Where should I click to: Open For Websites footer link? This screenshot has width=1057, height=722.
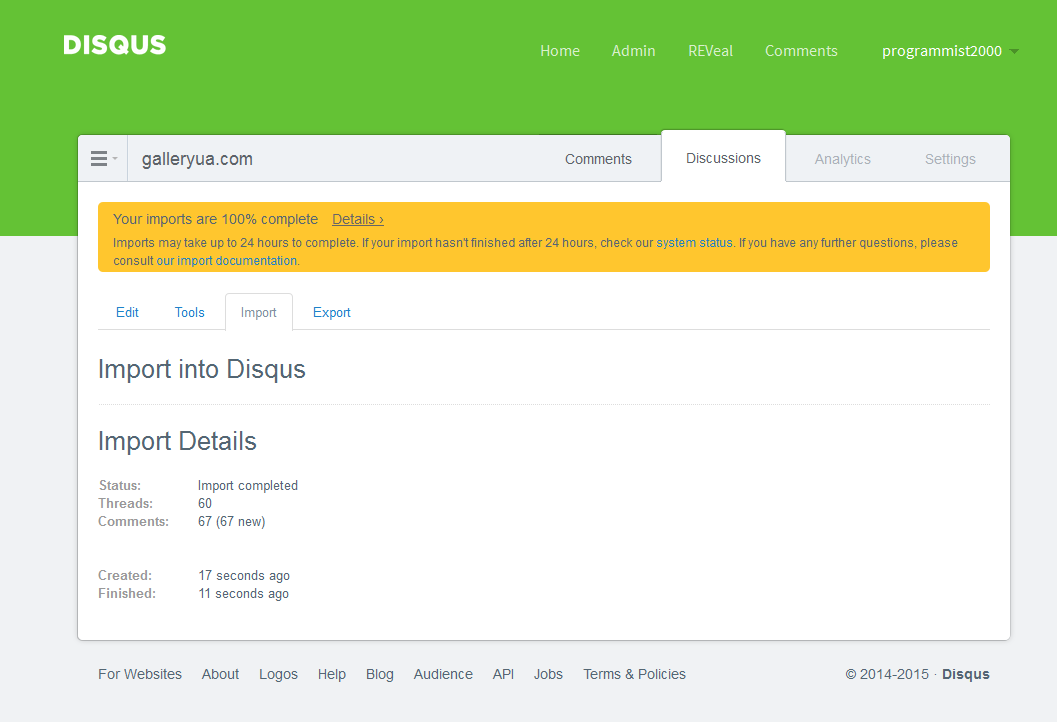[140, 674]
